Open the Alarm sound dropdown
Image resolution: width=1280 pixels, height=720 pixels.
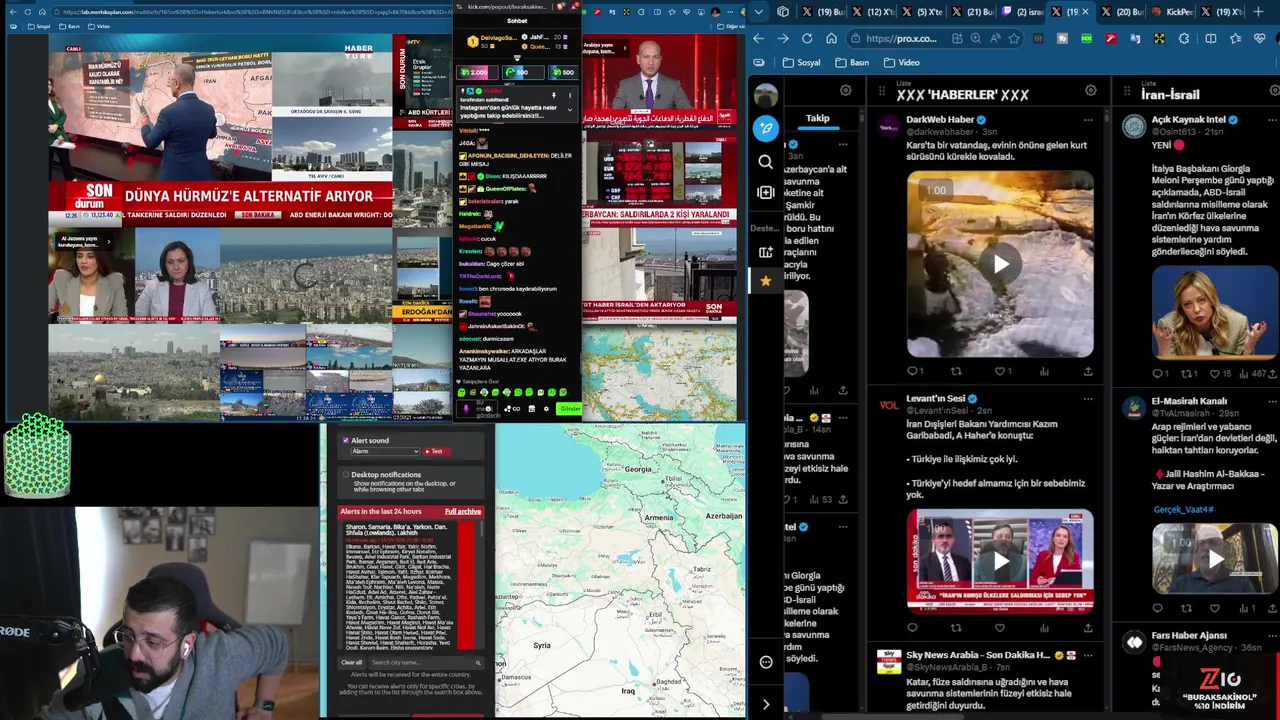(385, 451)
